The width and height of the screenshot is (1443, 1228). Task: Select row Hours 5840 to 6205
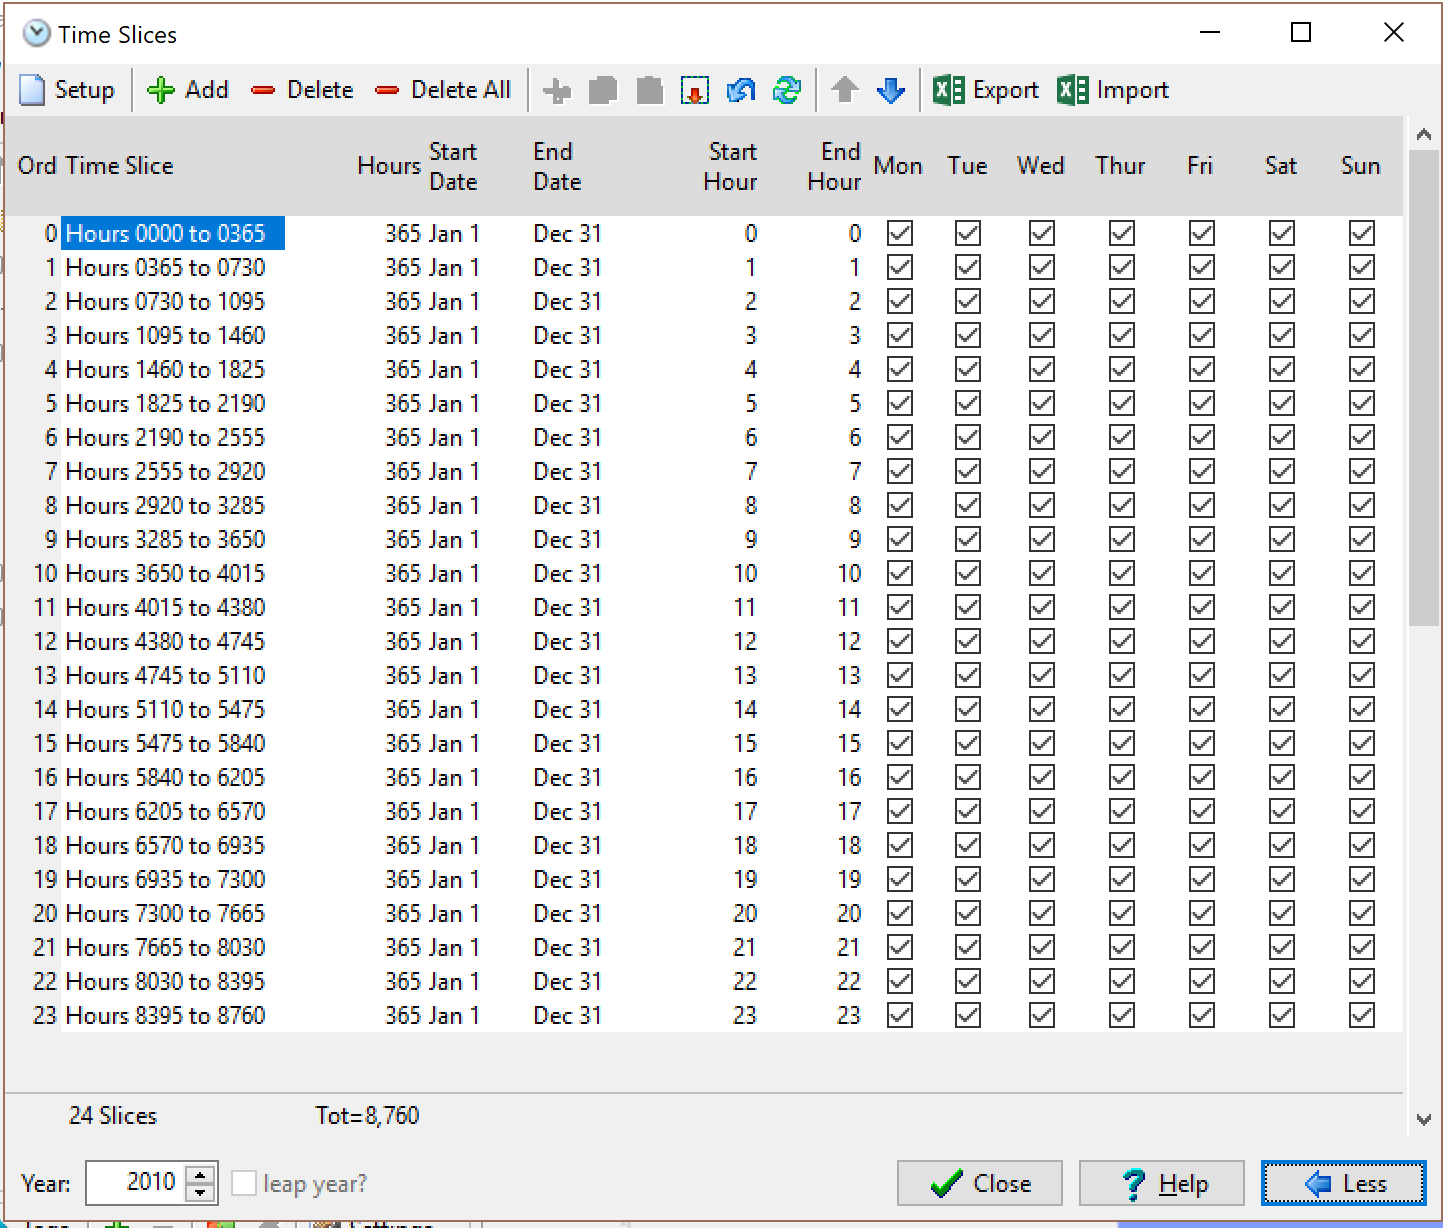[x=703, y=777]
